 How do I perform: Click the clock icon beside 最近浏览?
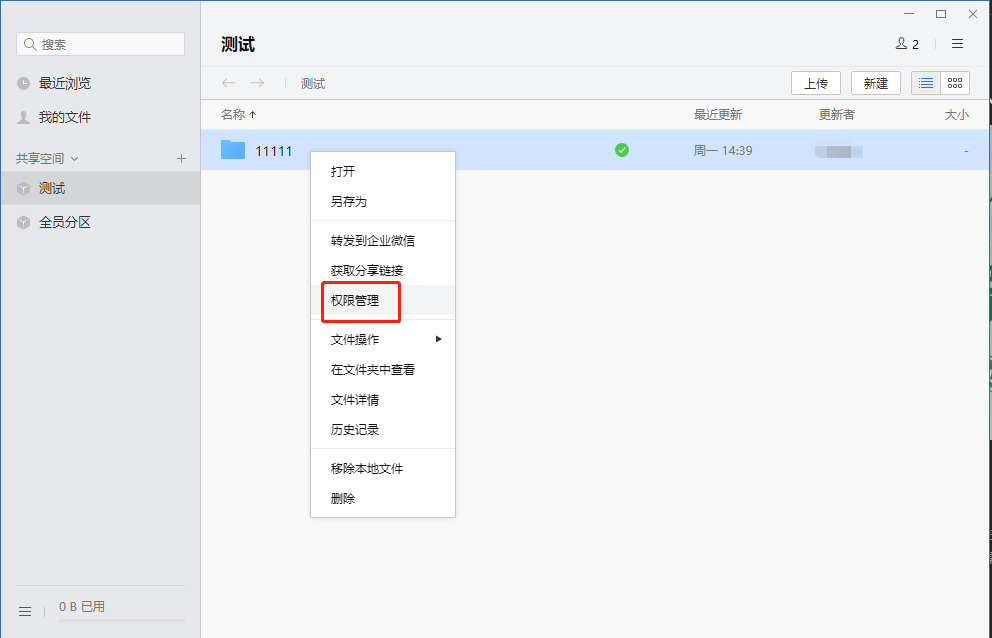[23, 84]
